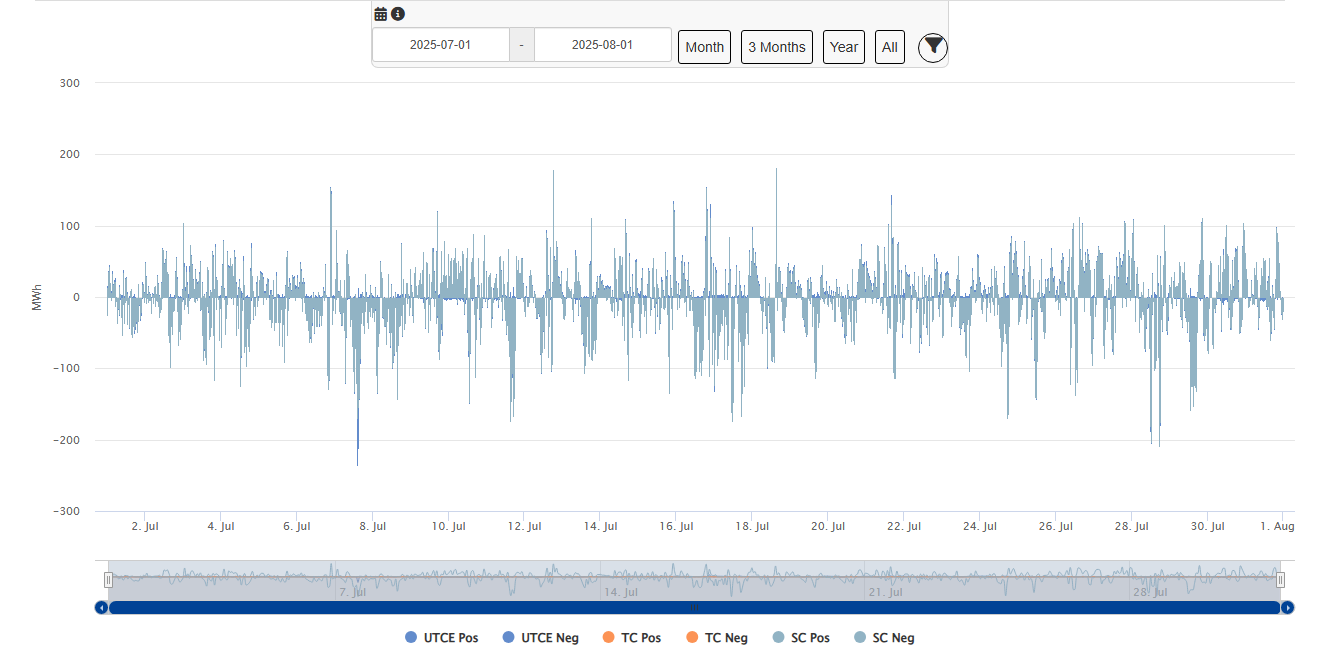1320x668 pixels.
Task: Click the calendar icon above date fields
Action: [x=380, y=14]
